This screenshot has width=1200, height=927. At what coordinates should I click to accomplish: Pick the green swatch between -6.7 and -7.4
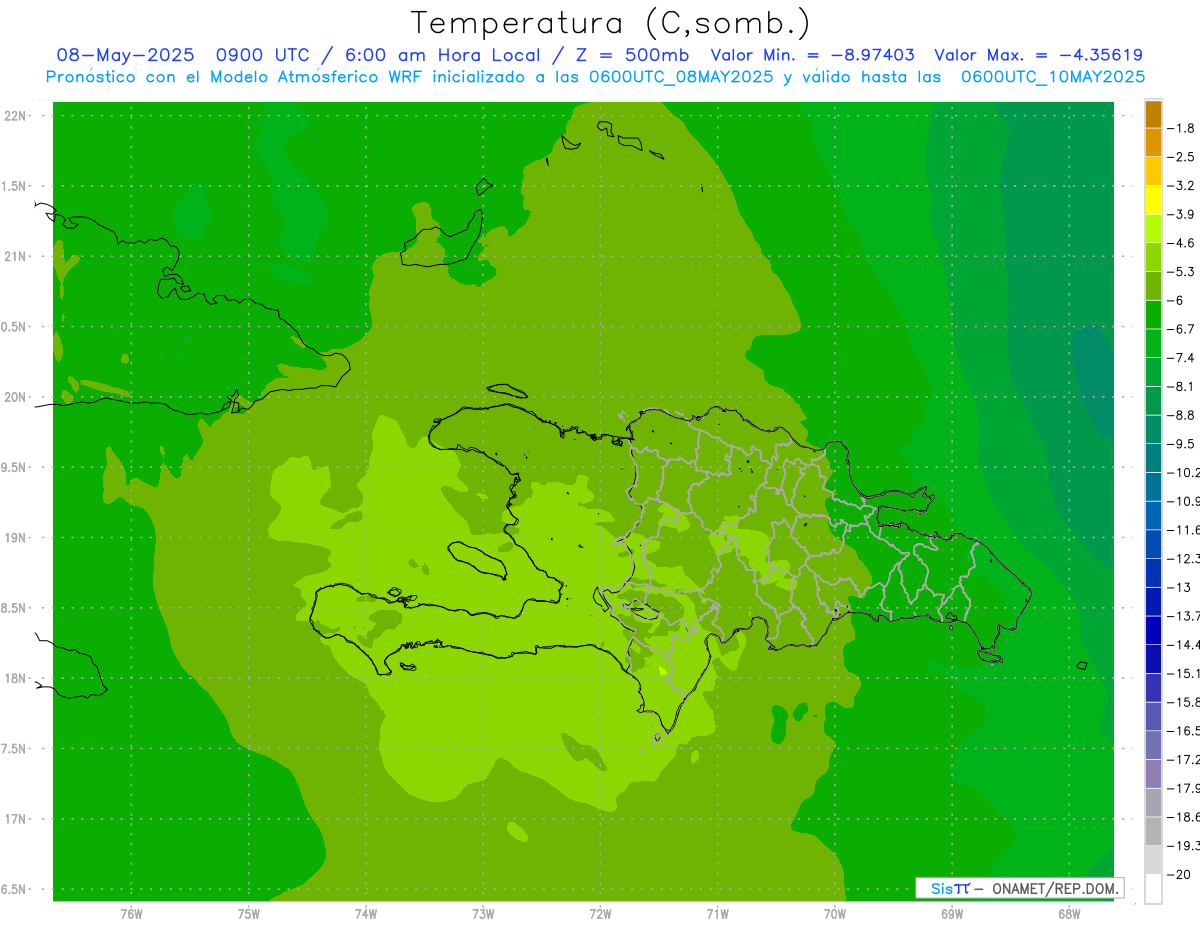1153,344
